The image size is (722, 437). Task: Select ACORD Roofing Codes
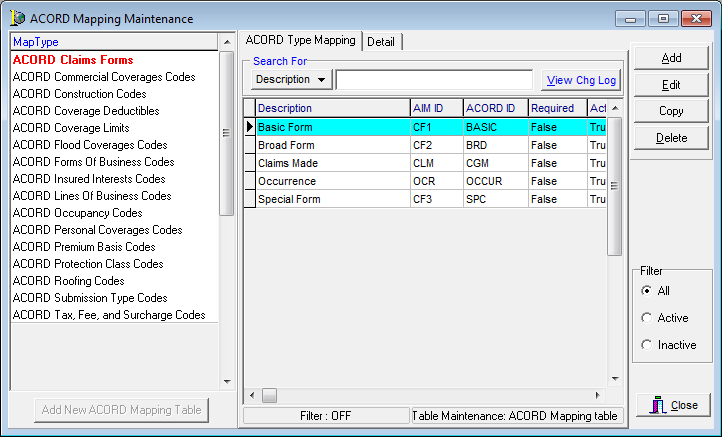pos(114,281)
